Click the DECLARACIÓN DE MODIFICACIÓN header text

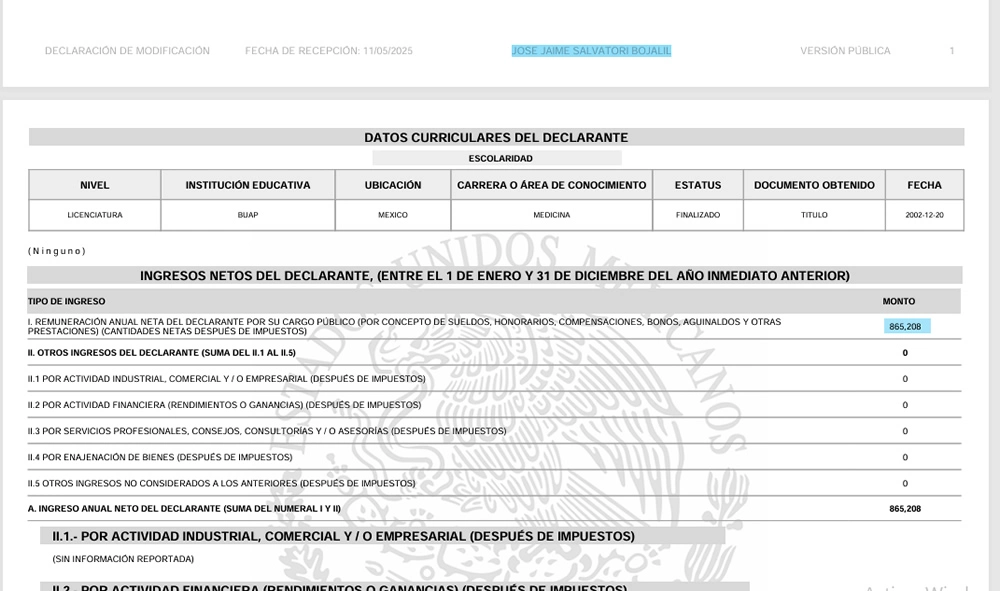point(127,51)
